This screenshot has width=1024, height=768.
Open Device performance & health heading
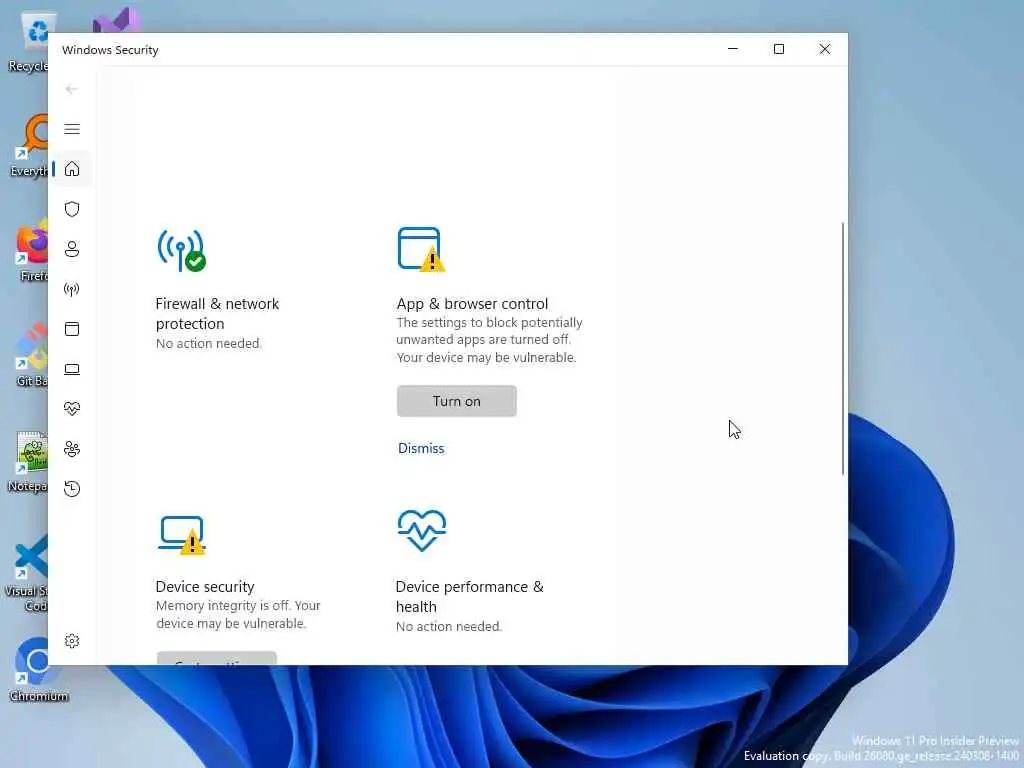[x=470, y=596]
